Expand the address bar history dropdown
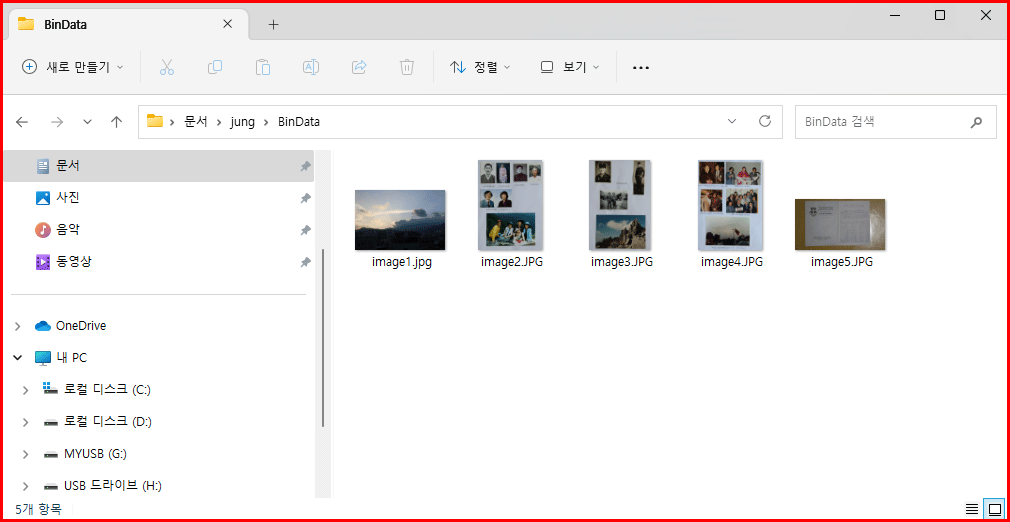This screenshot has height=522, width=1010. 732,121
